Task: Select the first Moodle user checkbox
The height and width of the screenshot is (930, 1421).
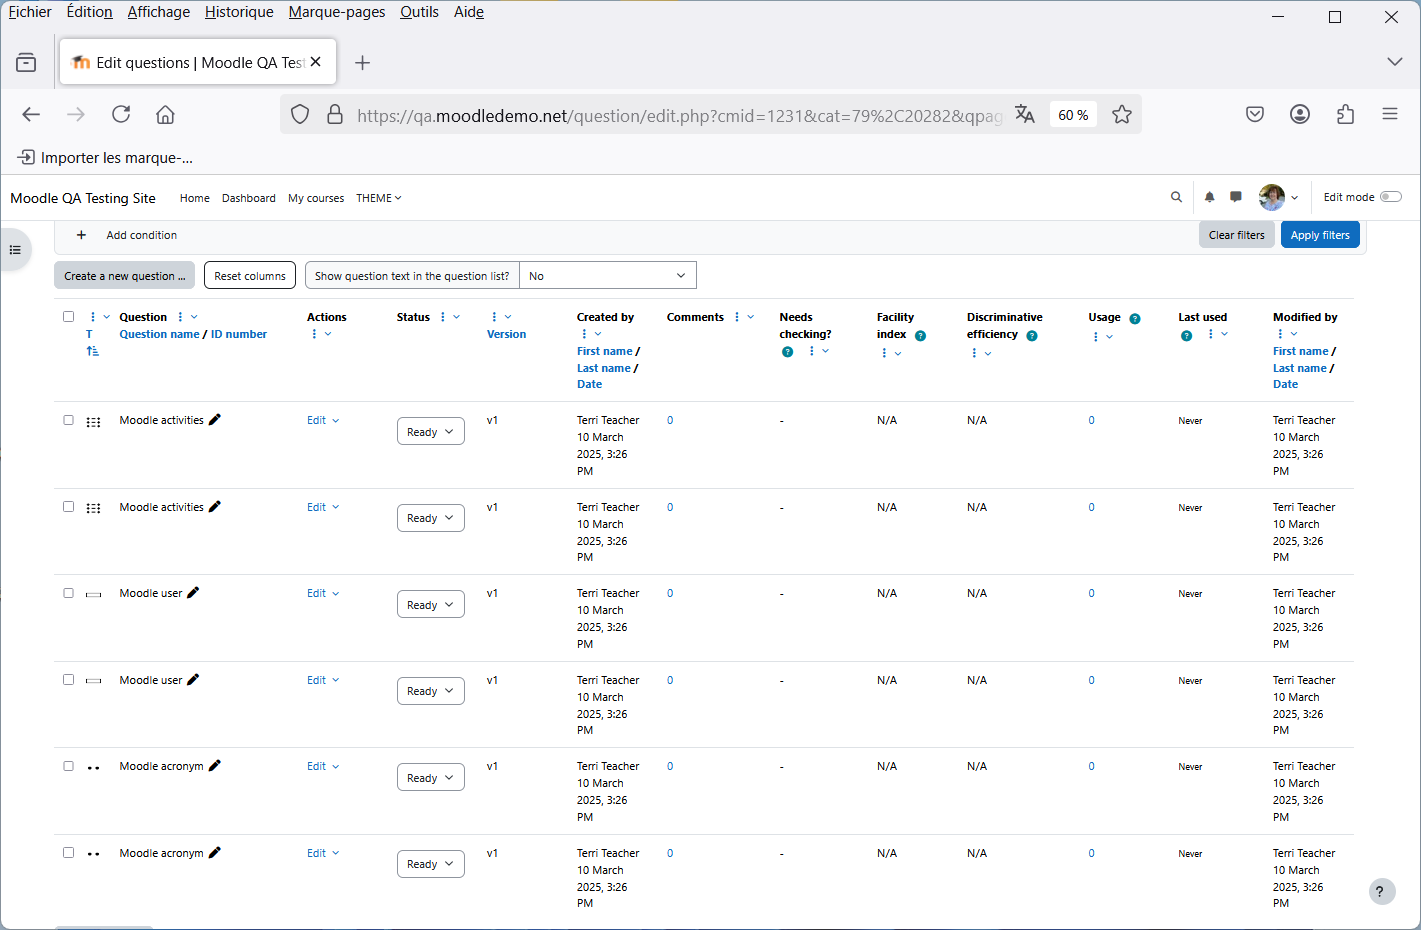Action: pos(68,593)
